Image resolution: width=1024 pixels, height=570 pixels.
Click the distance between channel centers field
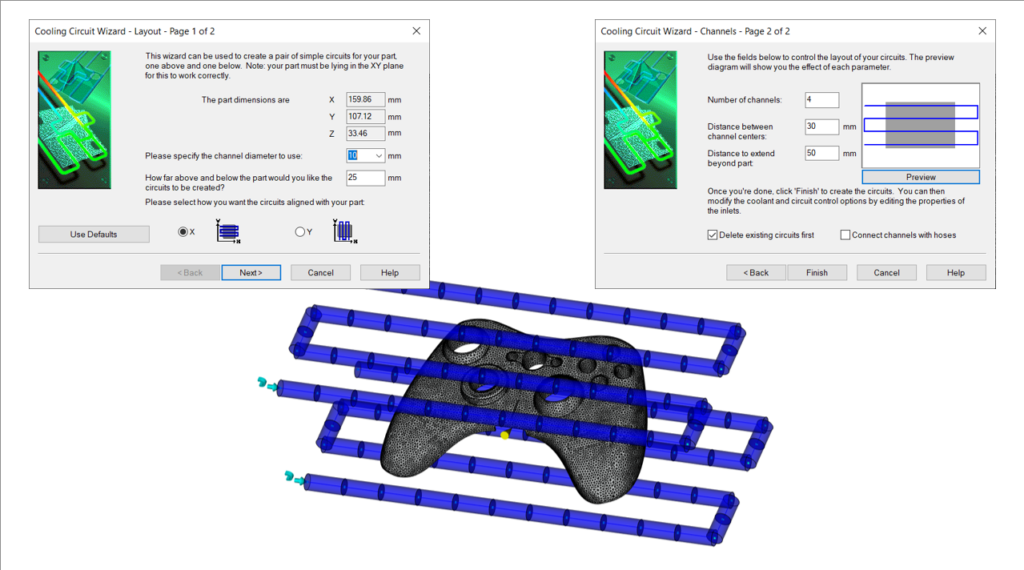pyautogui.click(x=822, y=127)
